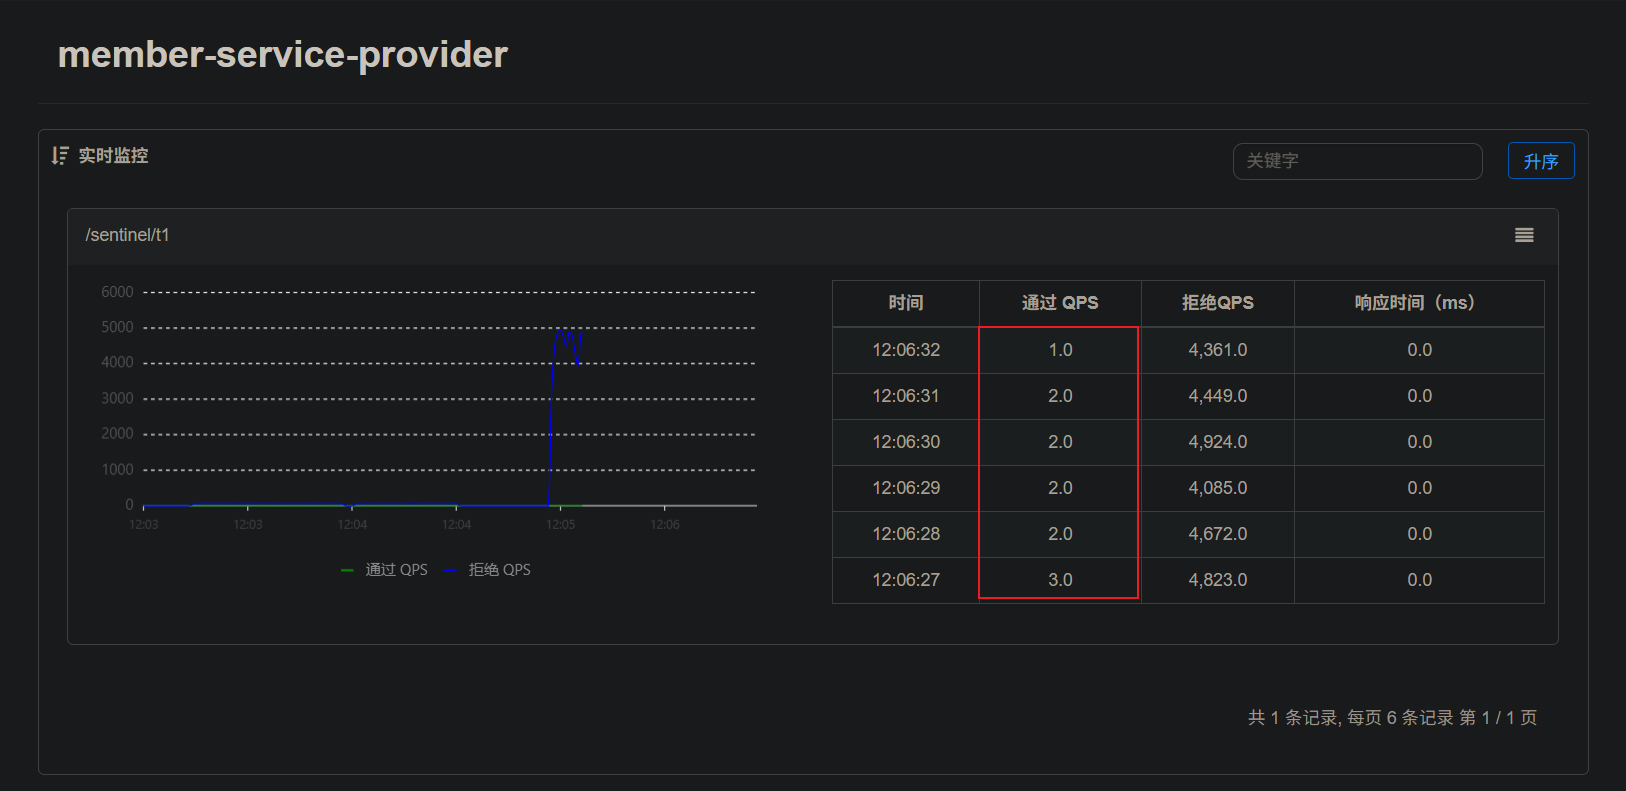Select the 3.0 passed QPS cell
Viewport: 1626px width, 791px height.
[1060, 580]
